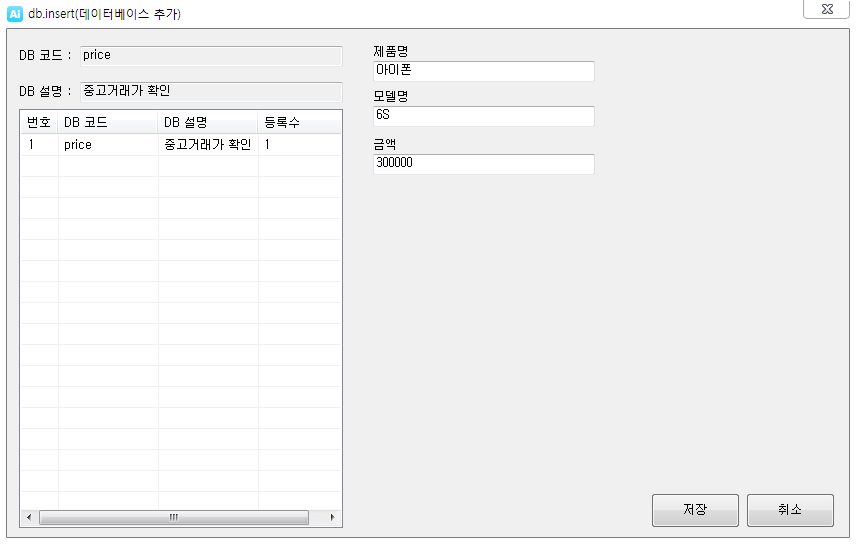This screenshot has width=856, height=544.
Task: Click the 저장 save button
Action: tap(695, 510)
